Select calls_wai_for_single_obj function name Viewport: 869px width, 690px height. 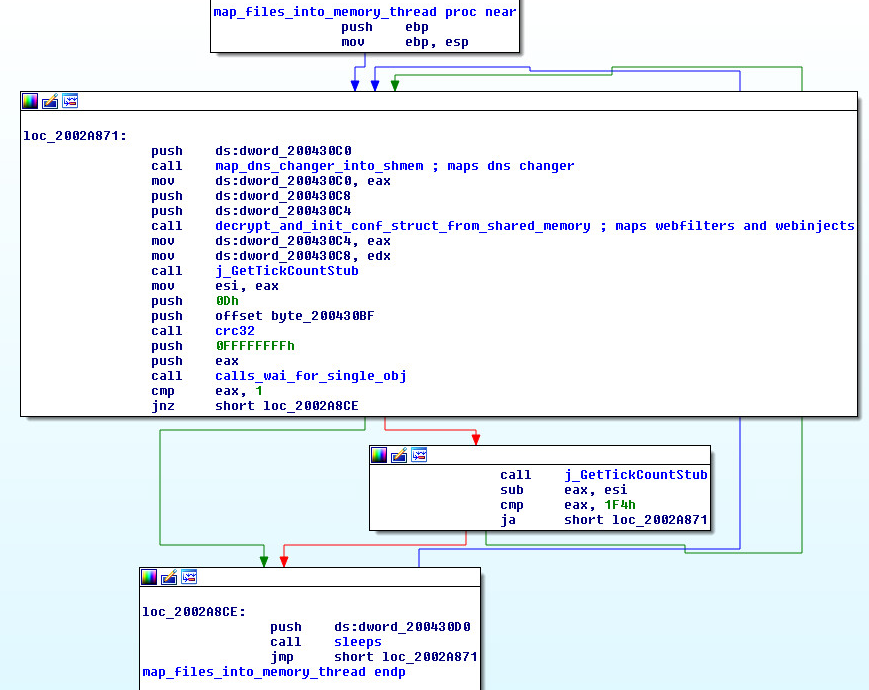coord(310,376)
